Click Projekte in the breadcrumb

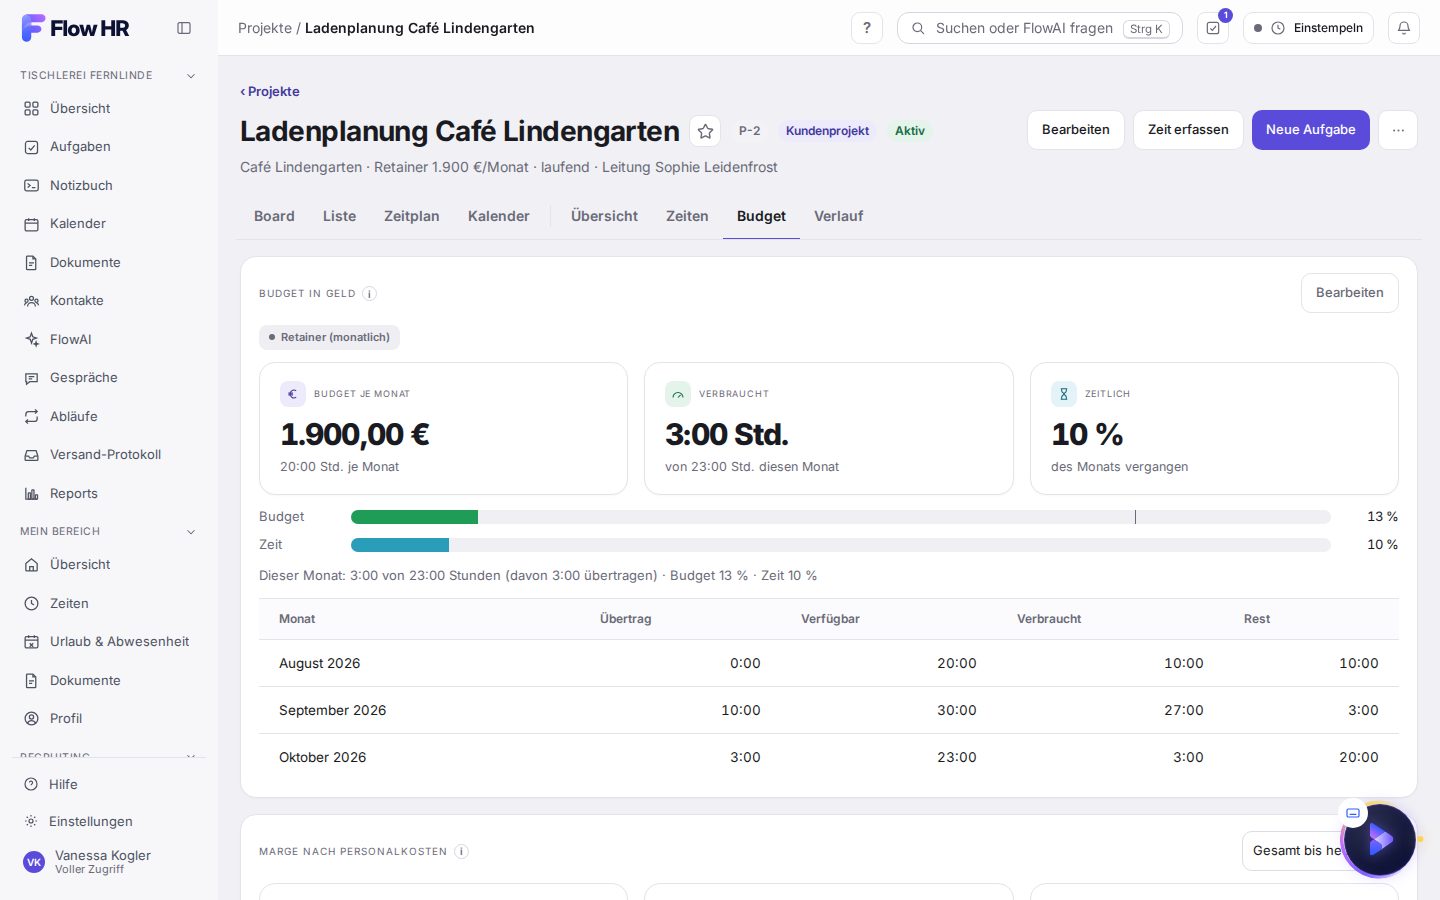(x=265, y=28)
